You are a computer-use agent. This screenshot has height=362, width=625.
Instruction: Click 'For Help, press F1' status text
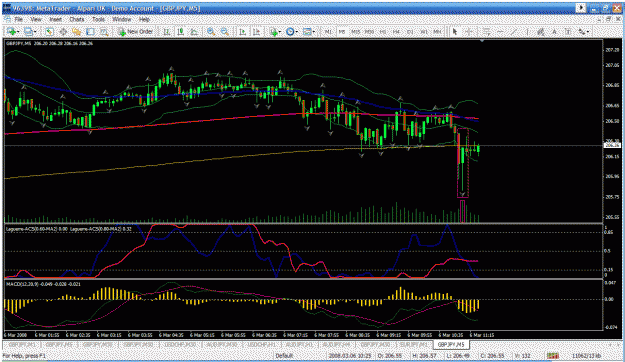[x=25, y=355]
